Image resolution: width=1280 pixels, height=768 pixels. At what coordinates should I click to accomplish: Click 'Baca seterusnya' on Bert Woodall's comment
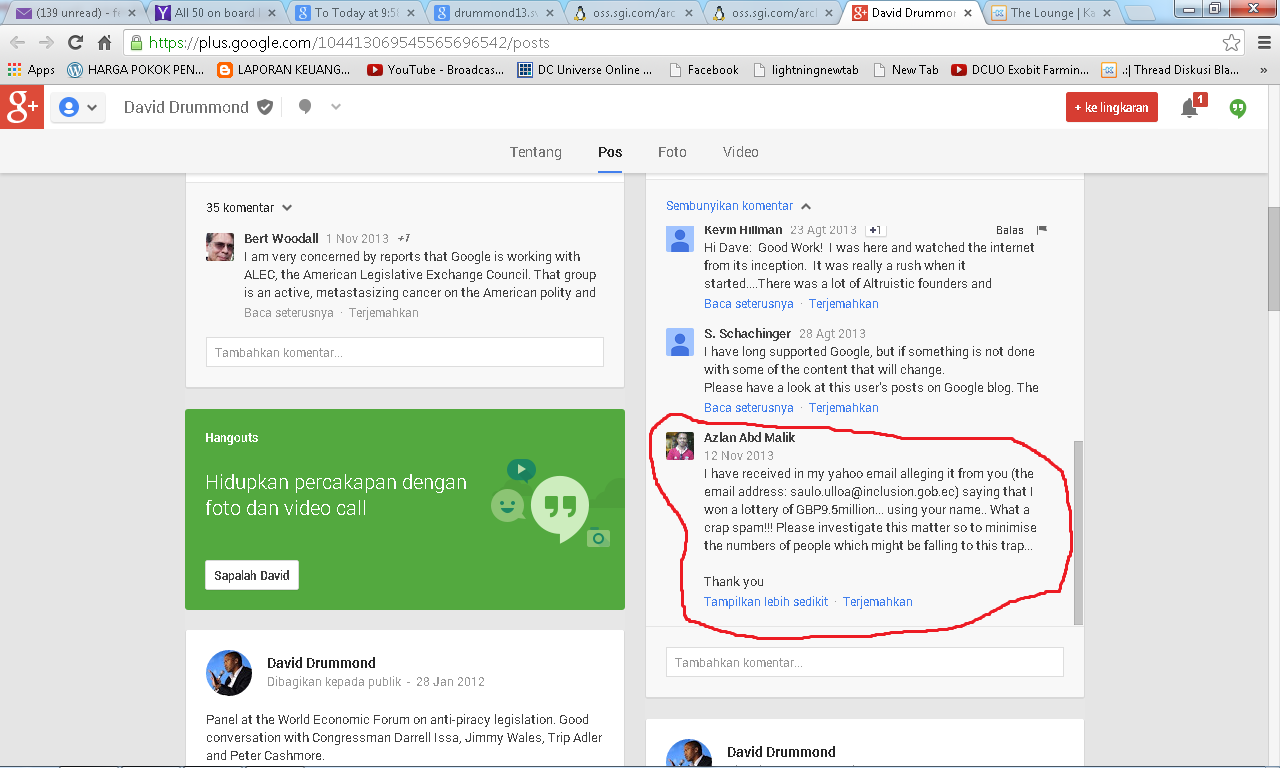tap(289, 313)
